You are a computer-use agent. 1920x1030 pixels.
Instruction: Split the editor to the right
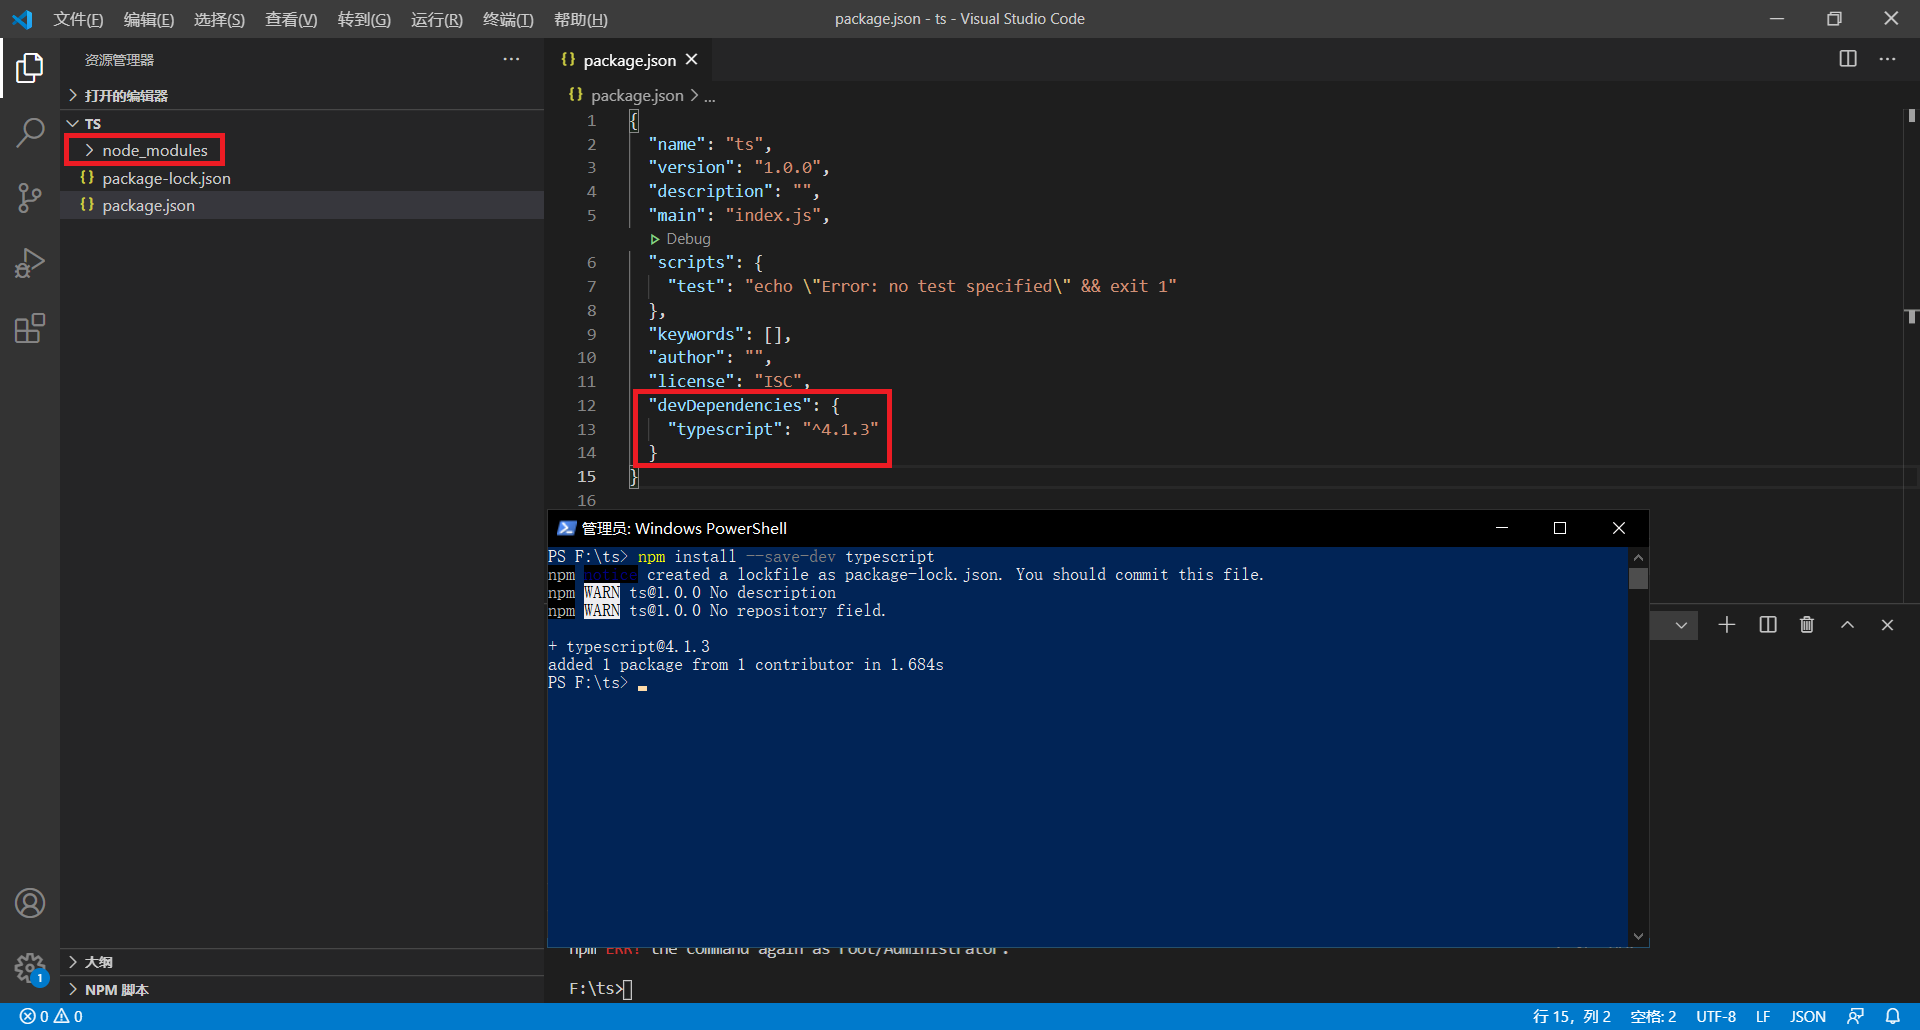[1848, 59]
